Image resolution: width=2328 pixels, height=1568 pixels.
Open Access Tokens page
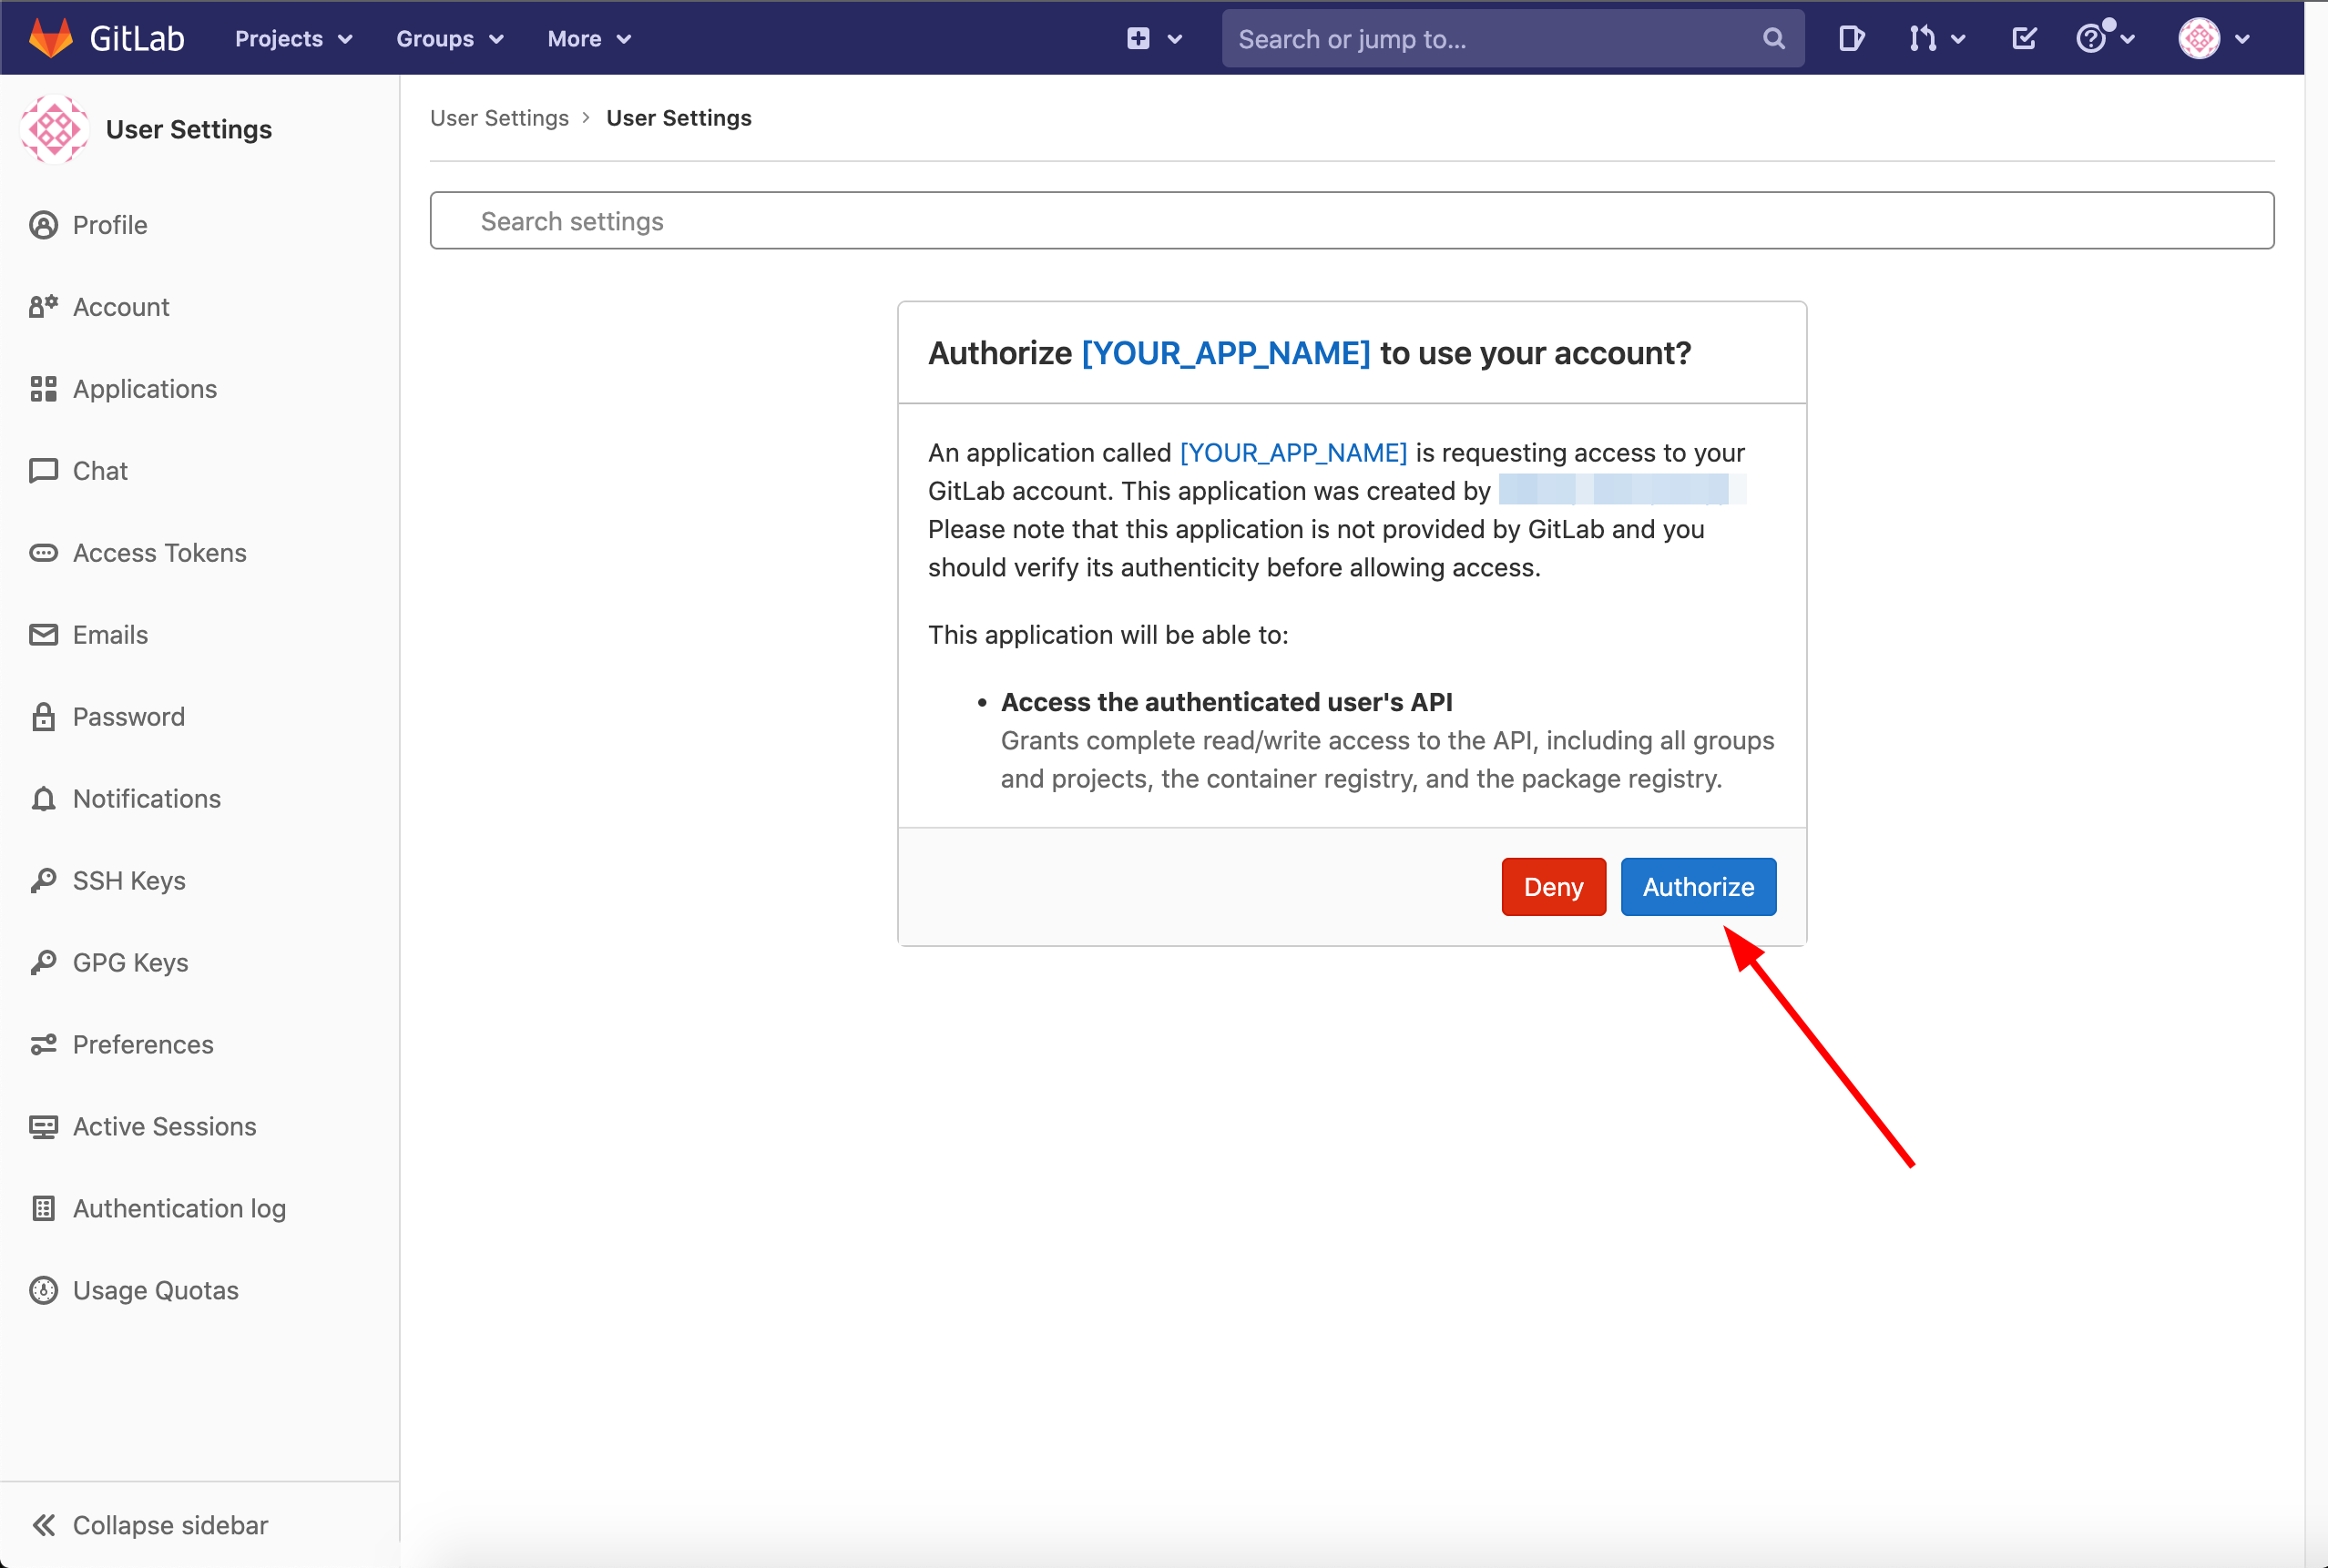160,553
